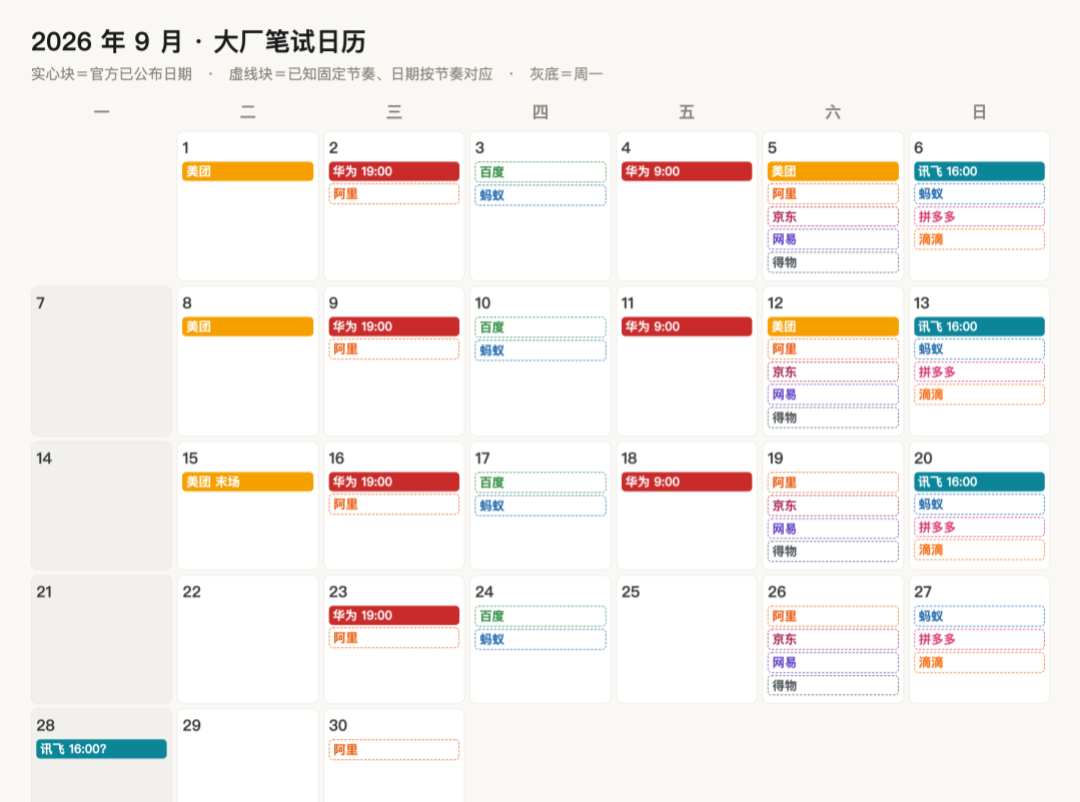Click the 滴滴 block on September 20
This screenshot has height=802, width=1080.
tap(979, 549)
